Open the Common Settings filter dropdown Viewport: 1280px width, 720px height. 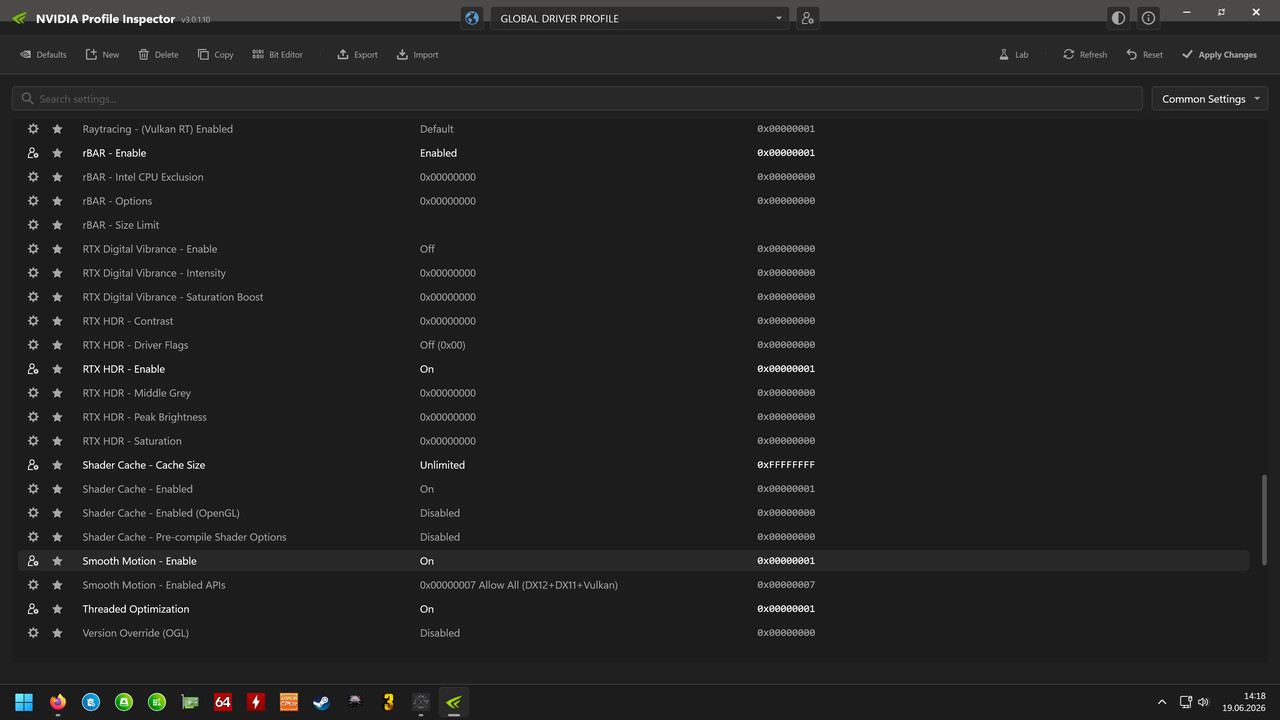[1210, 99]
